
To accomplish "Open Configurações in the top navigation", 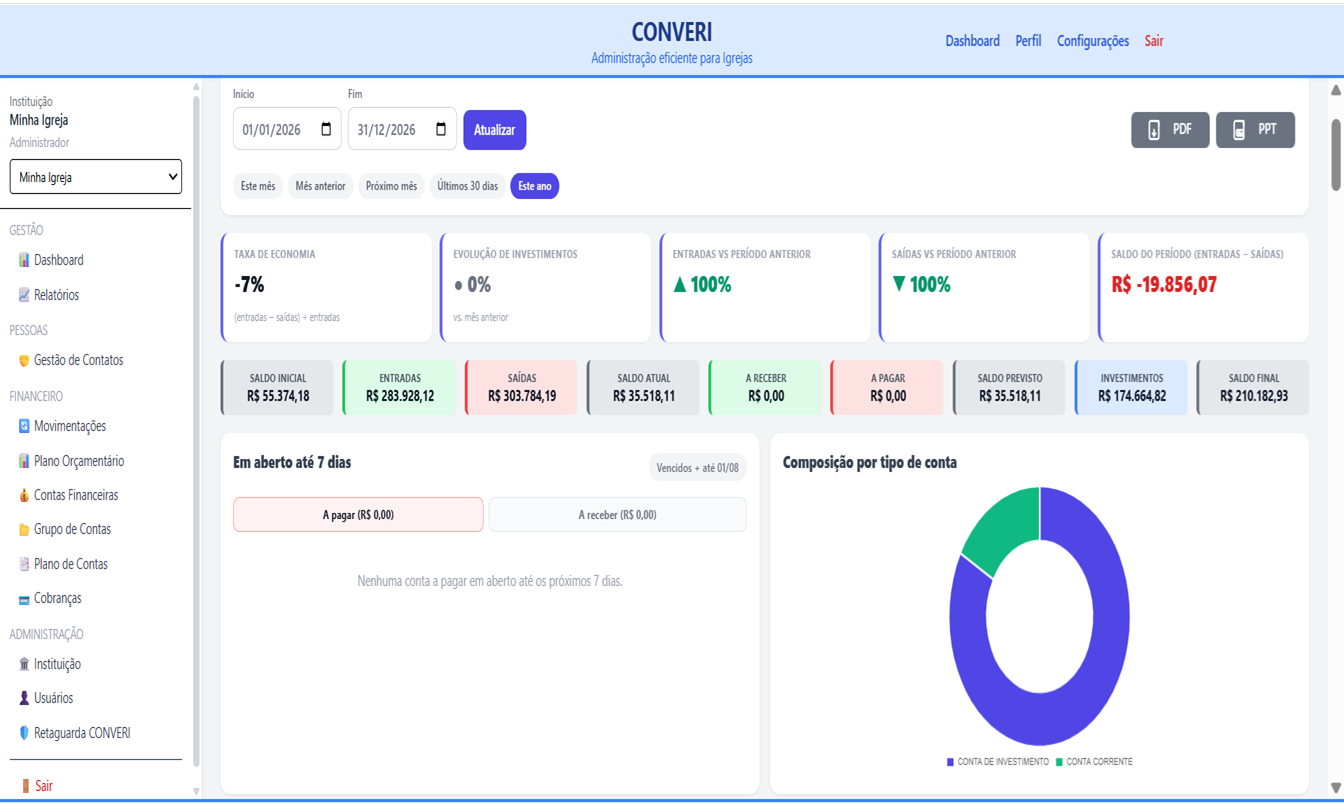I will click(x=1092, y=41).
